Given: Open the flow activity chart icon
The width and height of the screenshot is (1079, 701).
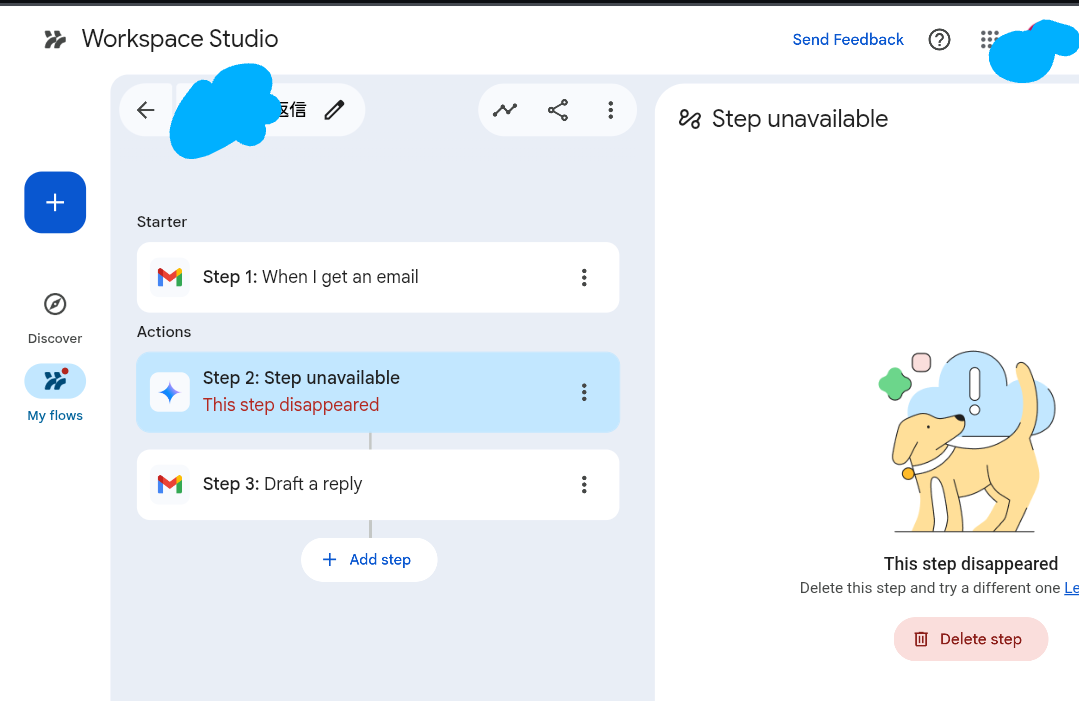Looking at the screenshot, I should [505, 110].
